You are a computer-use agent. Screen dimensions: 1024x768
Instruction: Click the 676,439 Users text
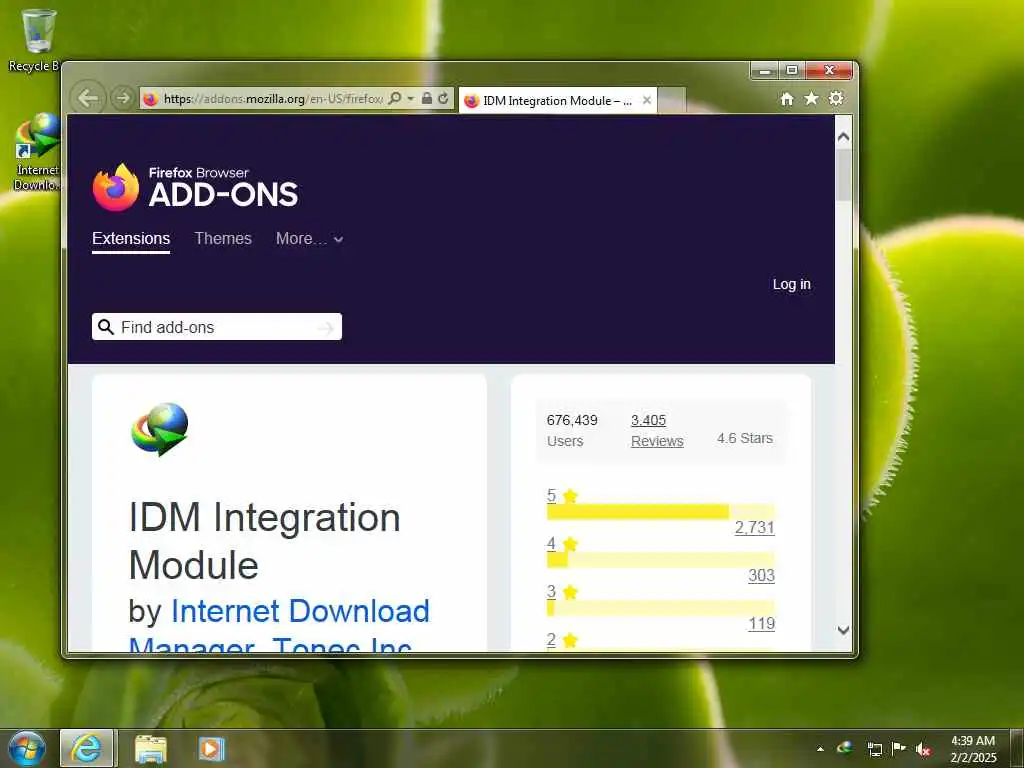pyautogui.click(x=572, y=430)
